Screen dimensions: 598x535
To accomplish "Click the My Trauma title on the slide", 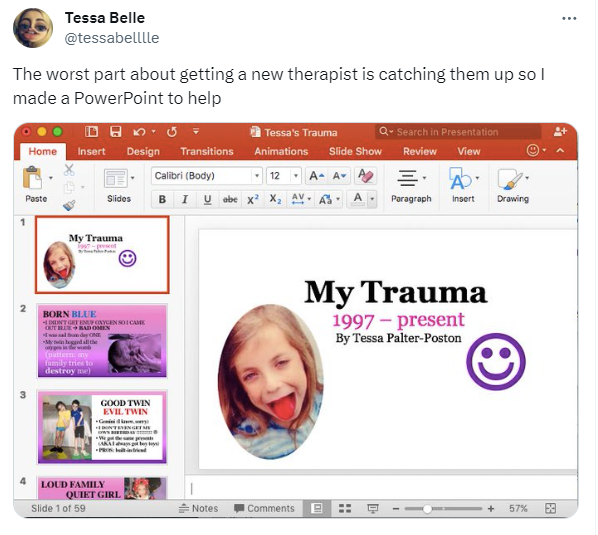I will [x=395, y=292].
